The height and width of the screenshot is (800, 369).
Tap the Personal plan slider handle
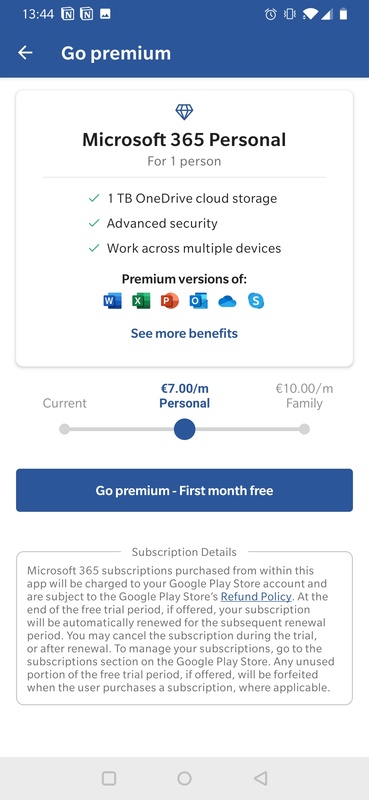coord(184,429)
